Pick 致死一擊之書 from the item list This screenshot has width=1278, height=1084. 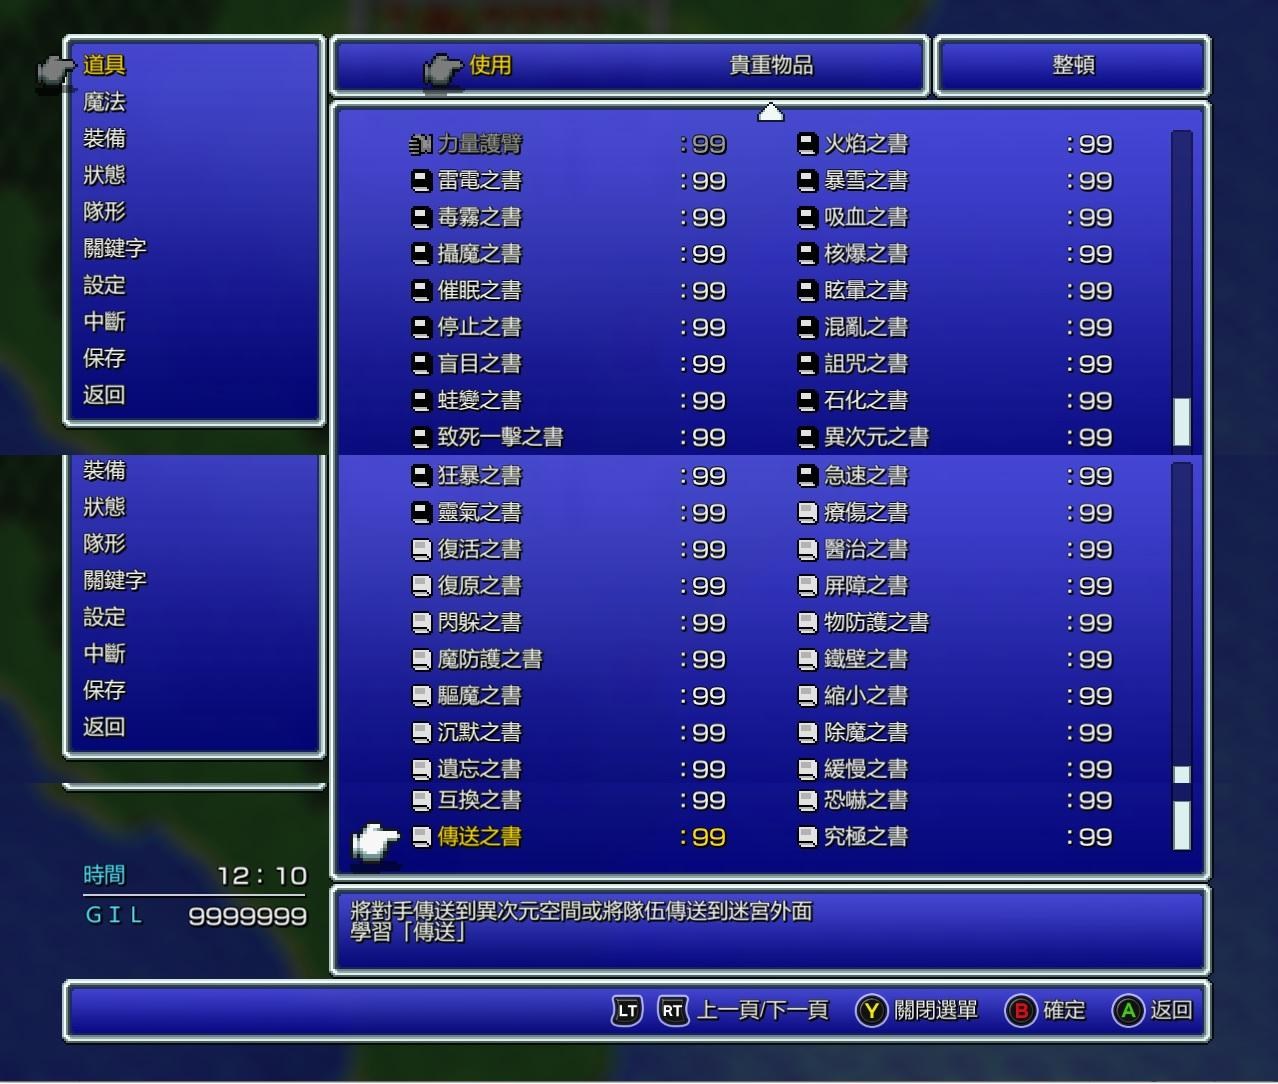click(500, 438)
